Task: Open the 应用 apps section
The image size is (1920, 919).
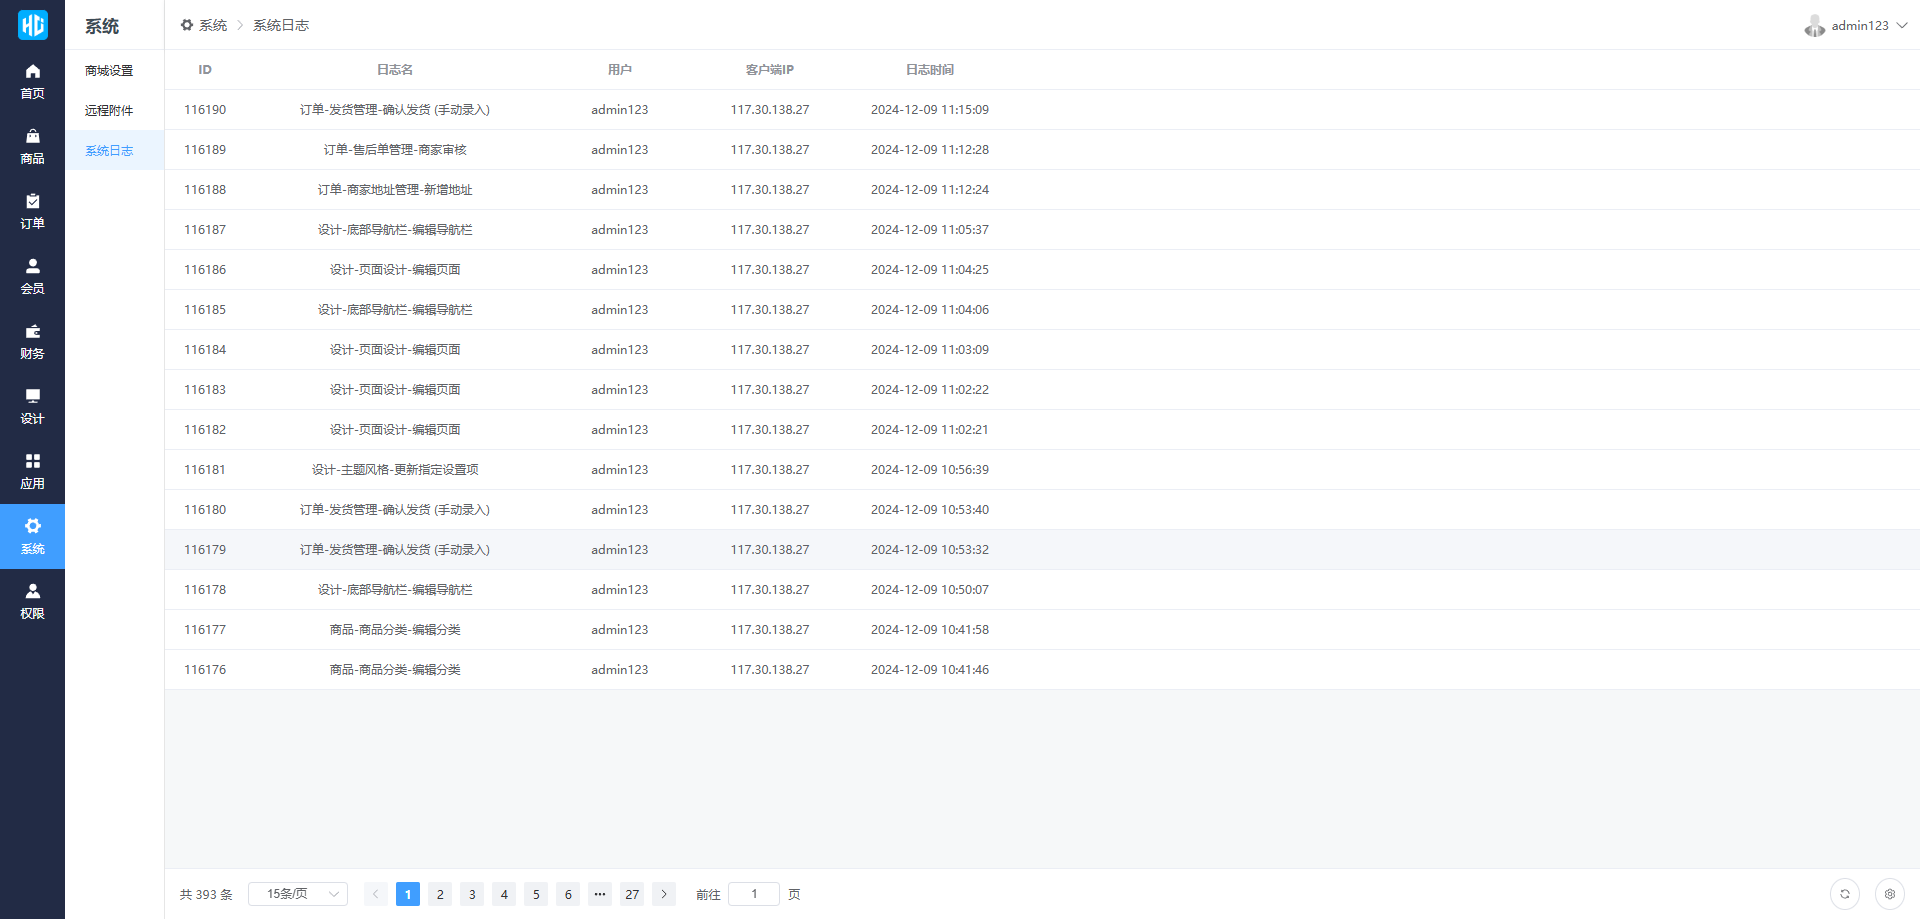Action: [32, 471]
